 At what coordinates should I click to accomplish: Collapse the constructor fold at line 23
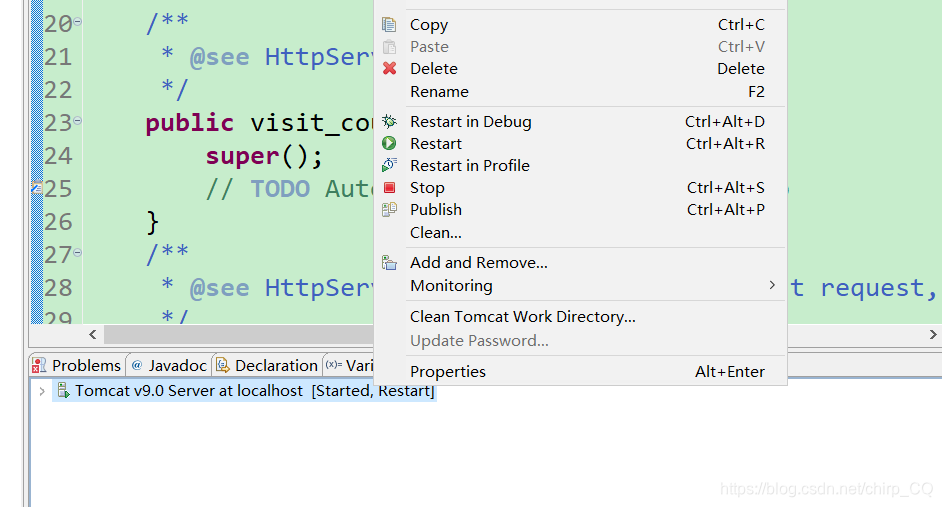[x=77, y=121]
